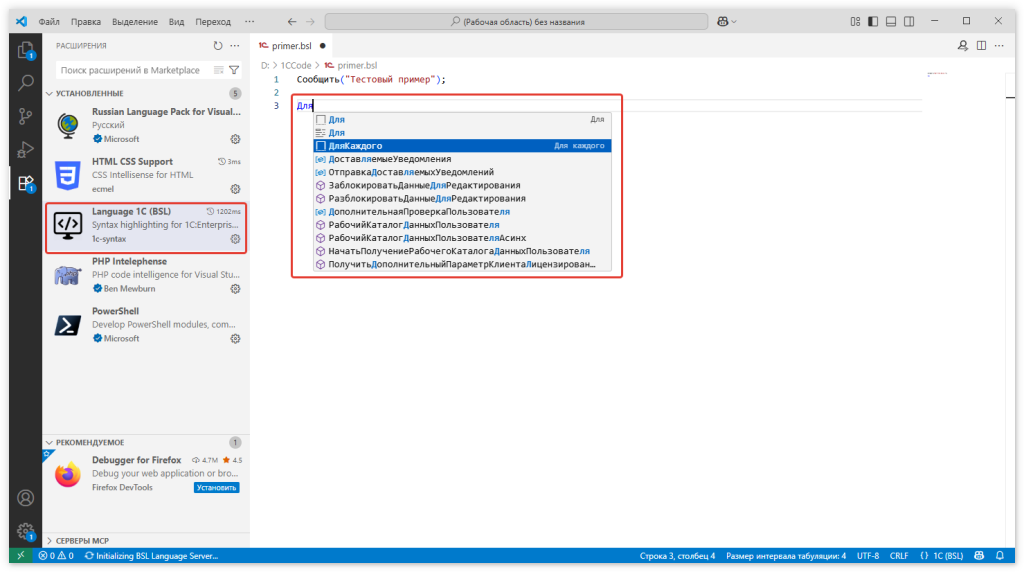Open the Правка menu
This screenshot has height=572, width=1024.
86,22
